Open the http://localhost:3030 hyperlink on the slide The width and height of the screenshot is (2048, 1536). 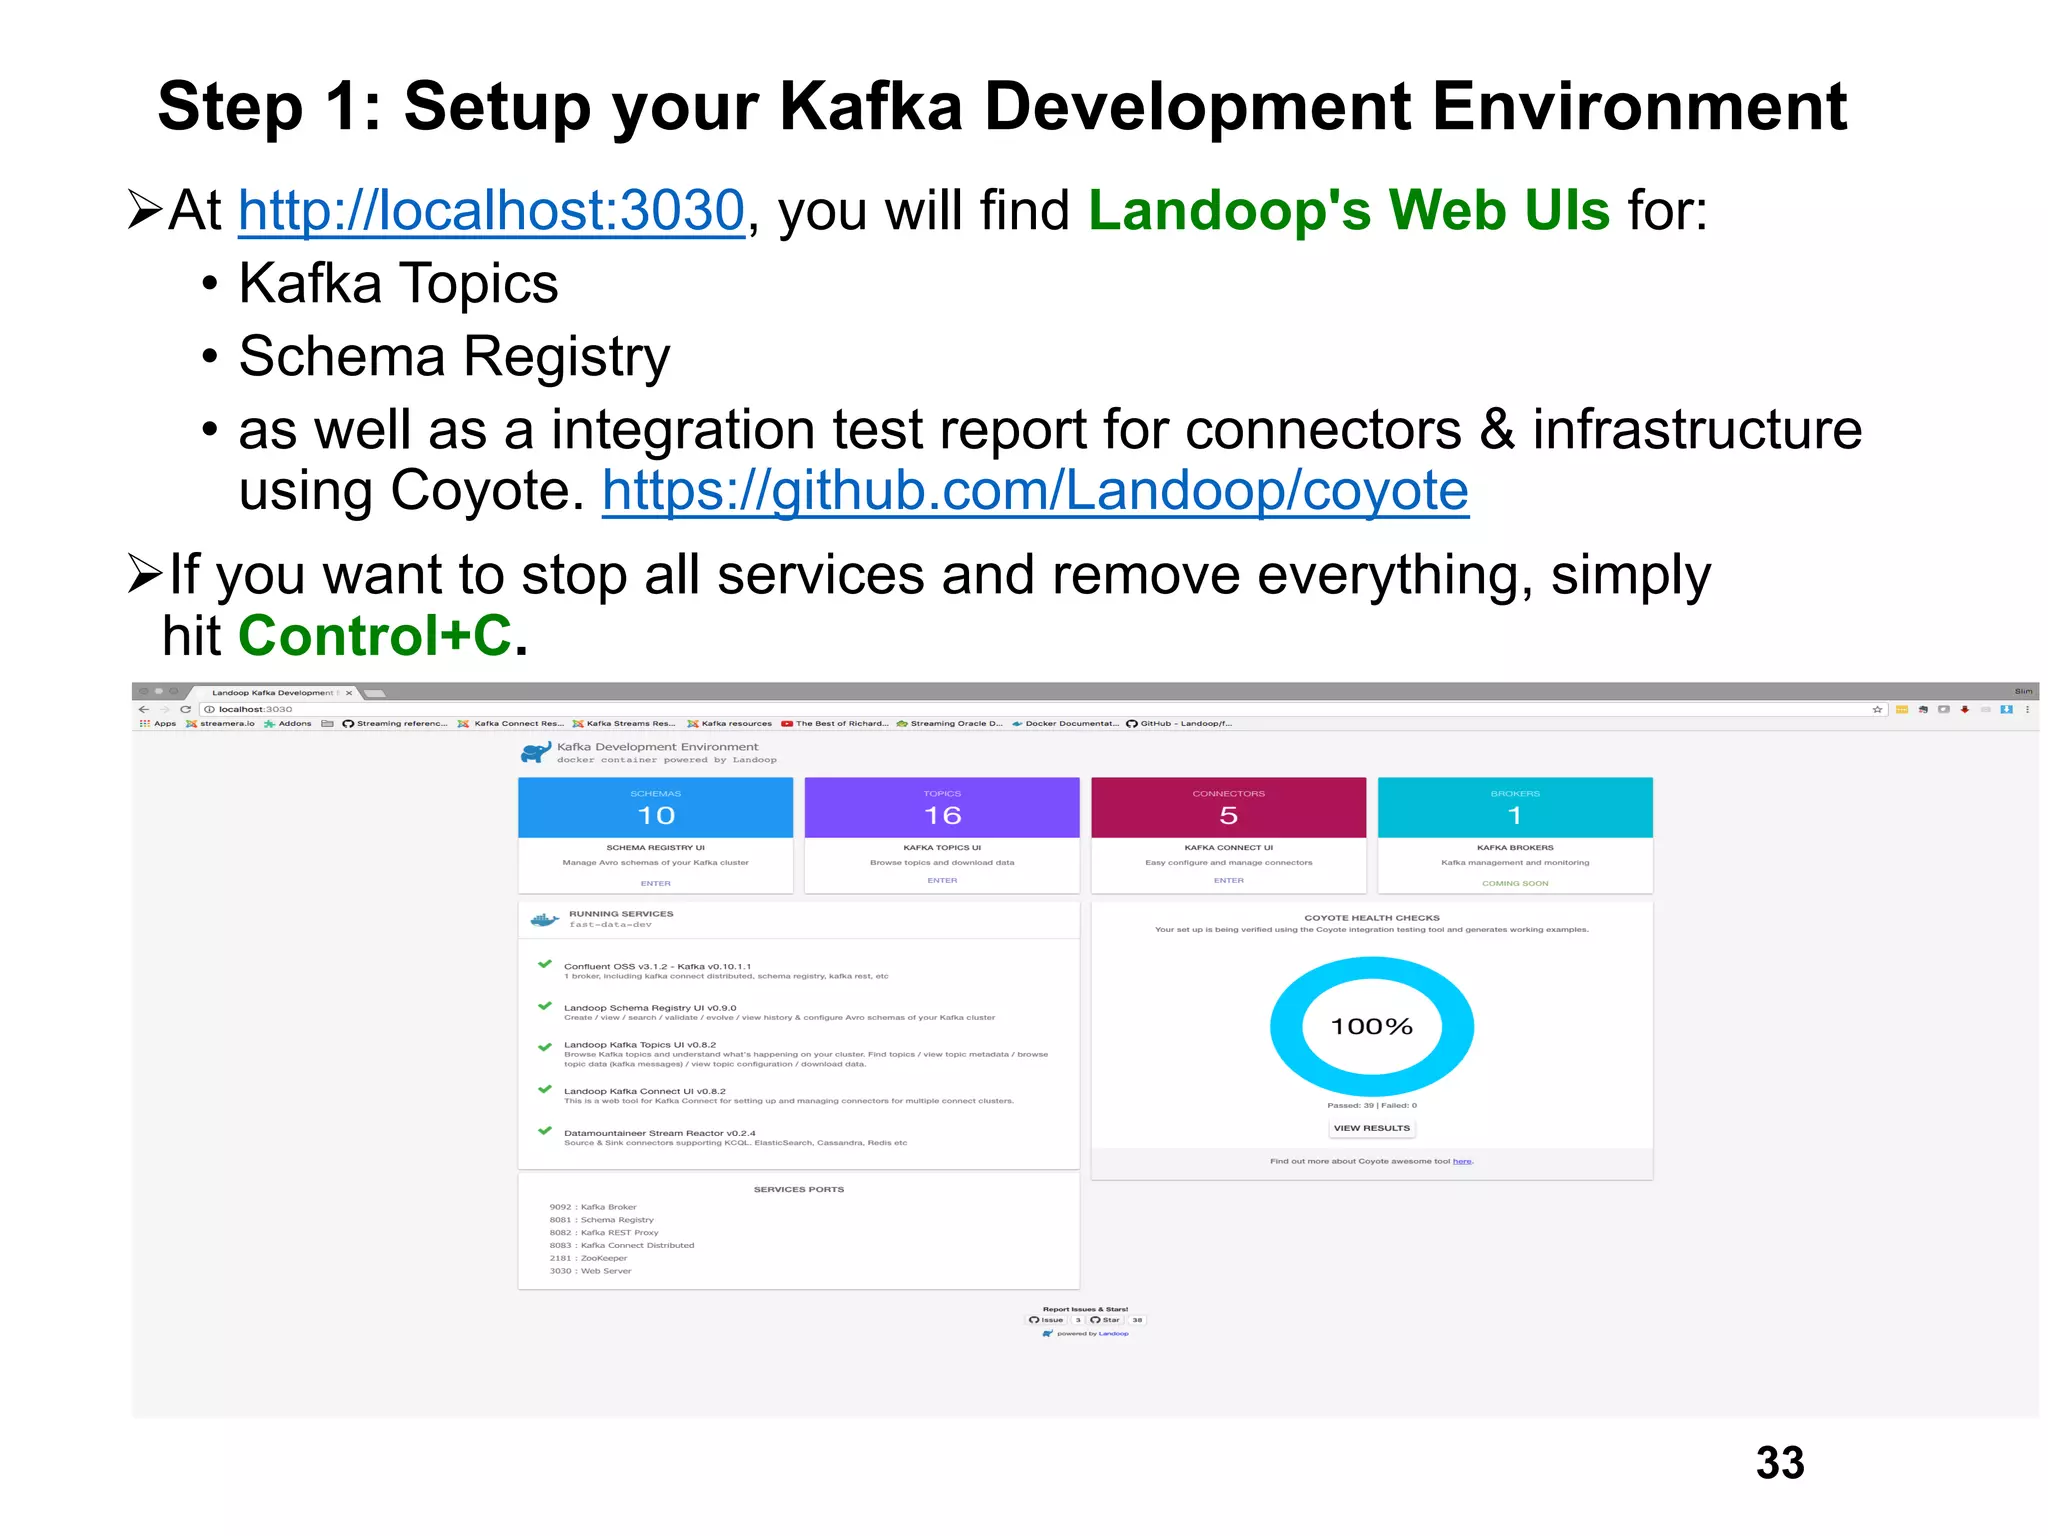coord(491,211)
